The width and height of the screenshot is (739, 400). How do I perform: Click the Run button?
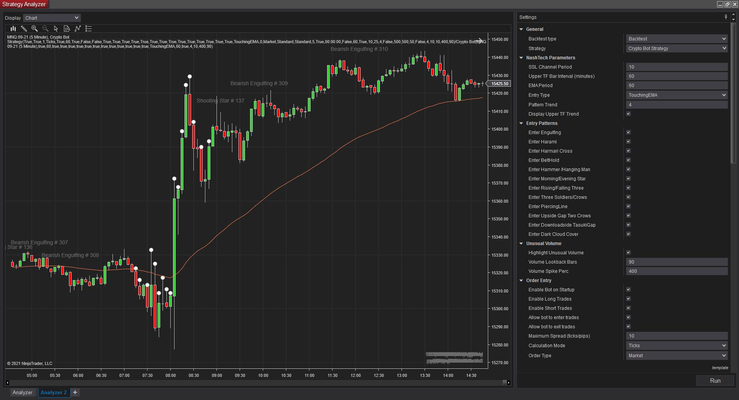715,380
